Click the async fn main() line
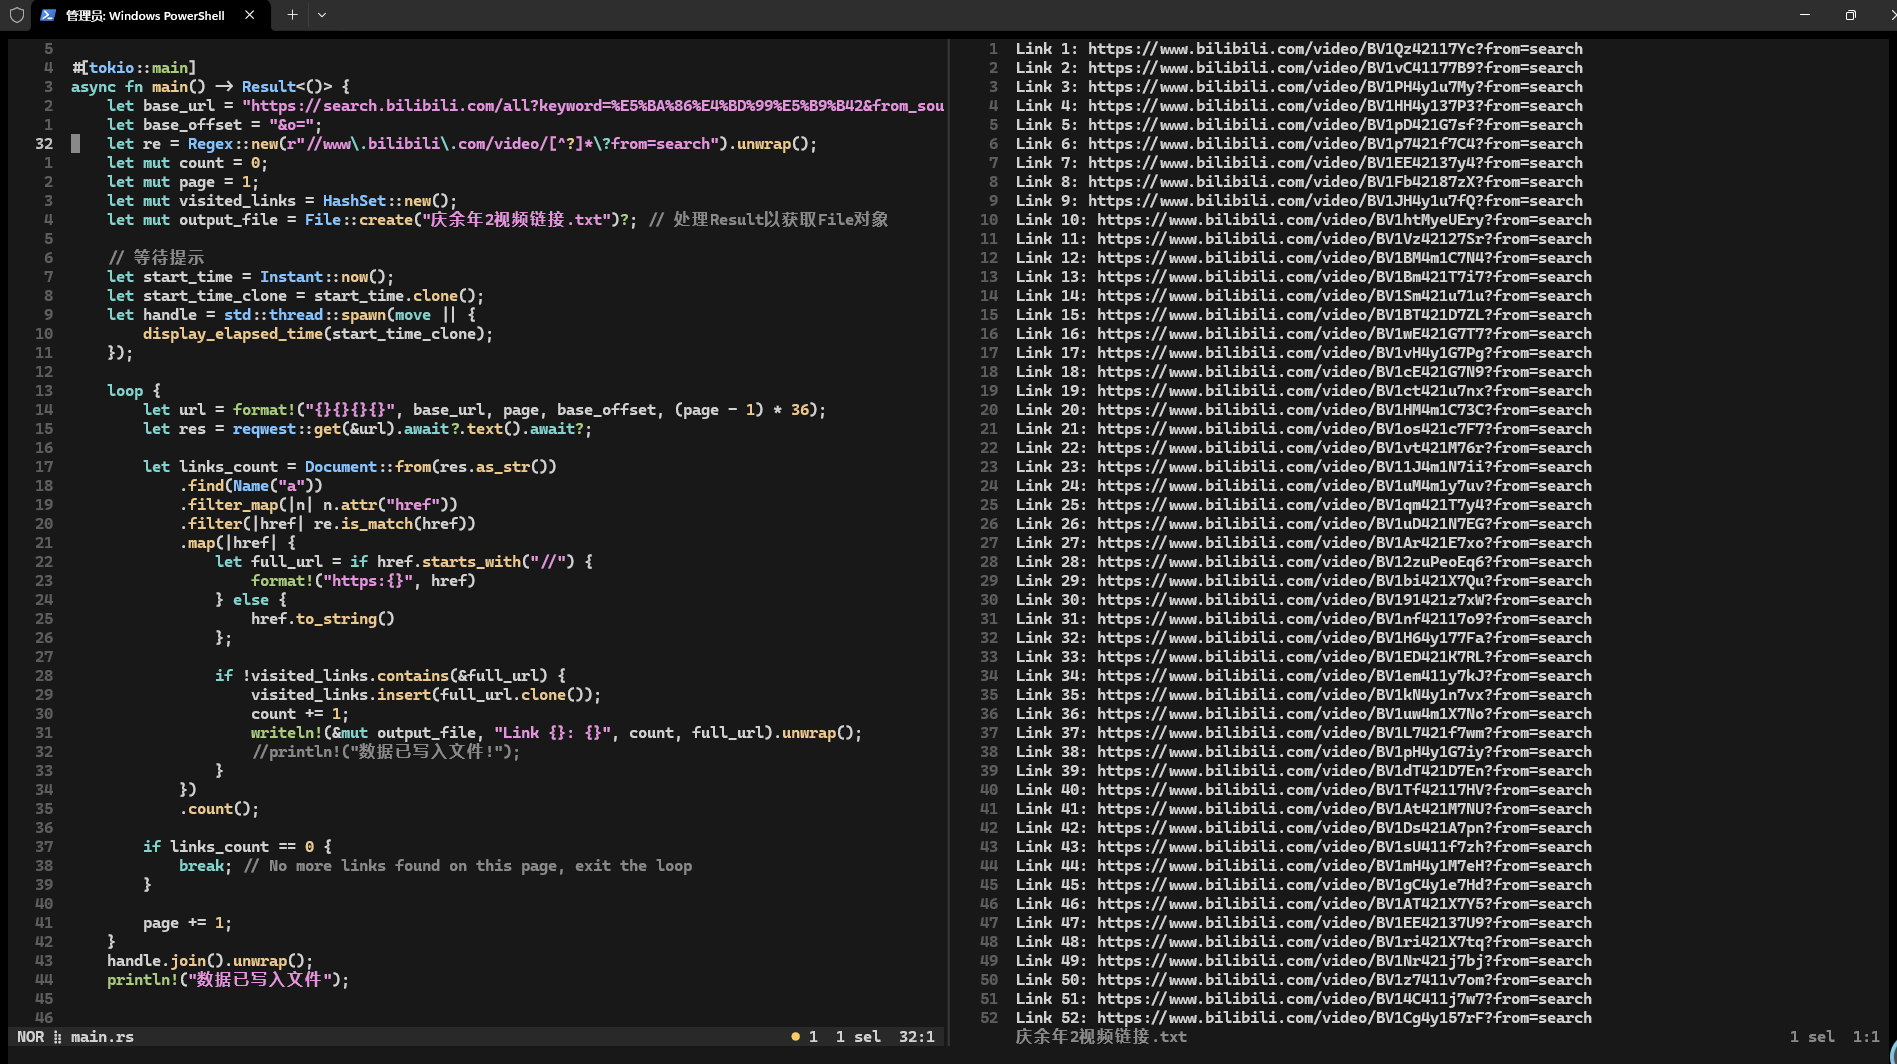Screen dimensions: 1897x1064 (x=210, y=87)
